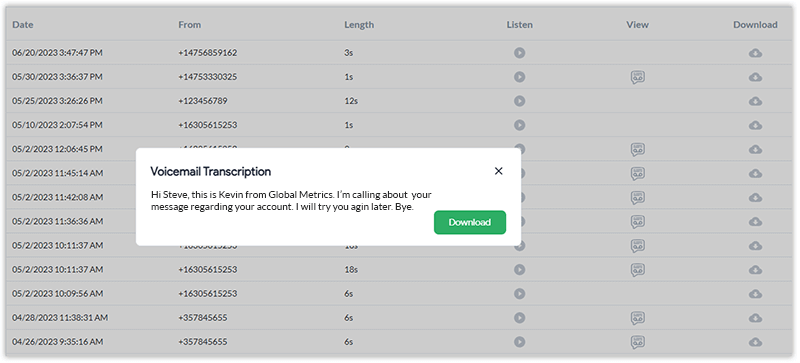This screenshot has height=363, width=800.
Task: Download the 06/20/2023 voicemail via cloud icon
Action: coord(755,53)
